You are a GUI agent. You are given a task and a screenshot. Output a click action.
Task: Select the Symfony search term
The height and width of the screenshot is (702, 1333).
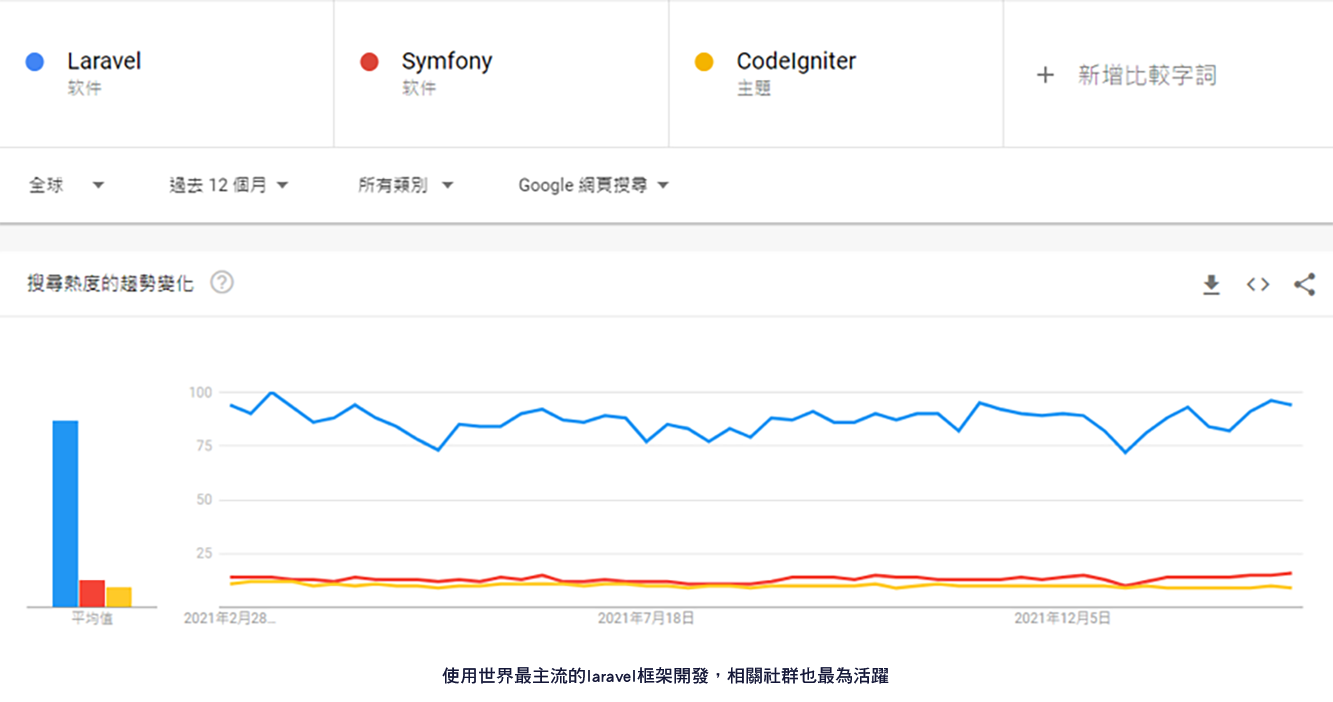[447, 61]
